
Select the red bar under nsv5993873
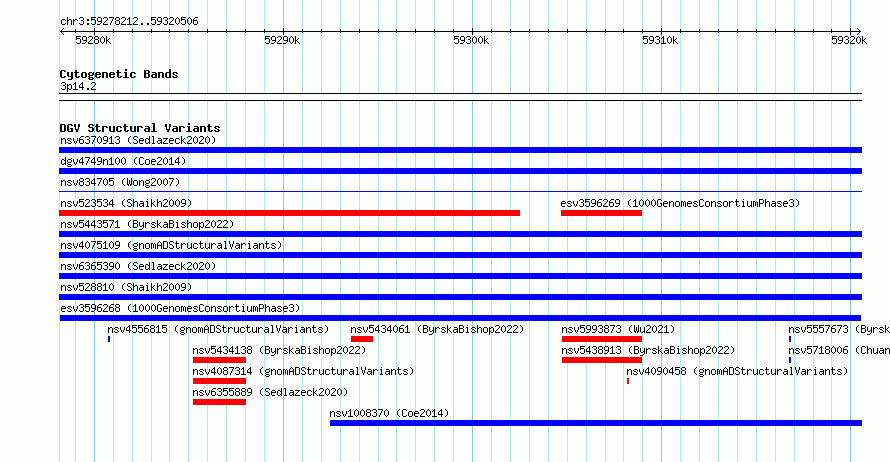602,339
